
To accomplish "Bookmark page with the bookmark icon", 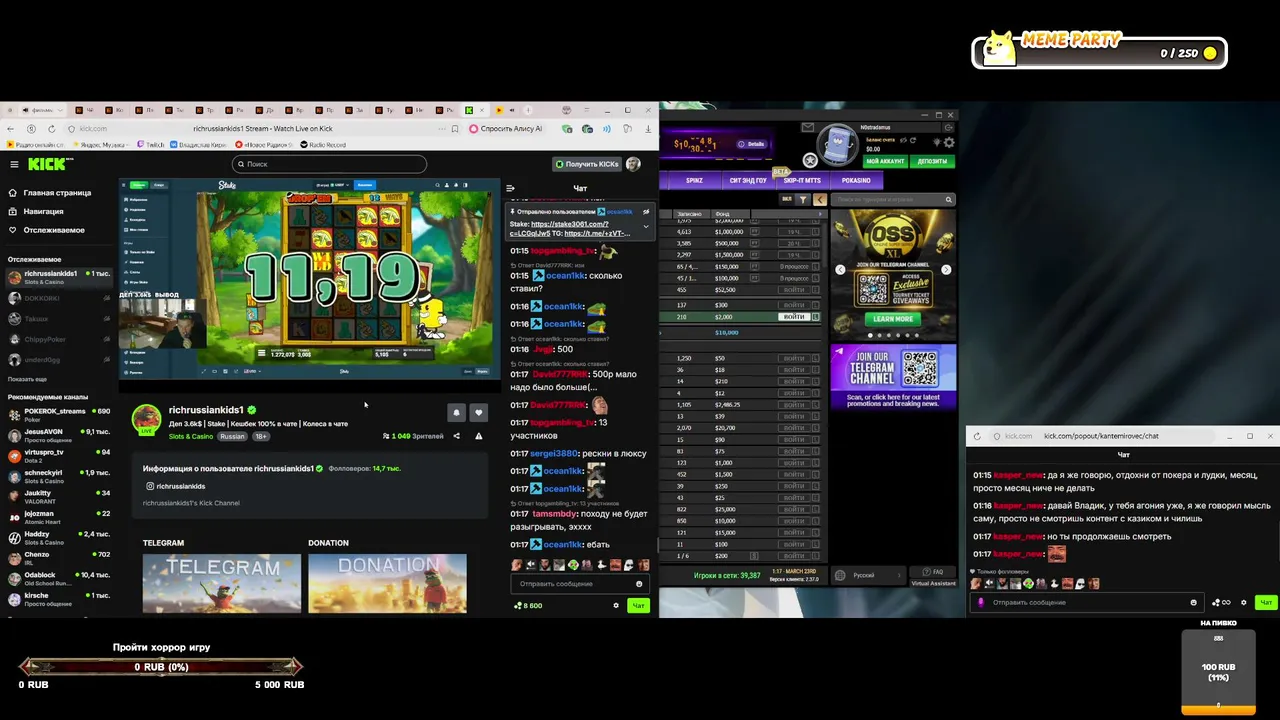I will tap(455, 128).
